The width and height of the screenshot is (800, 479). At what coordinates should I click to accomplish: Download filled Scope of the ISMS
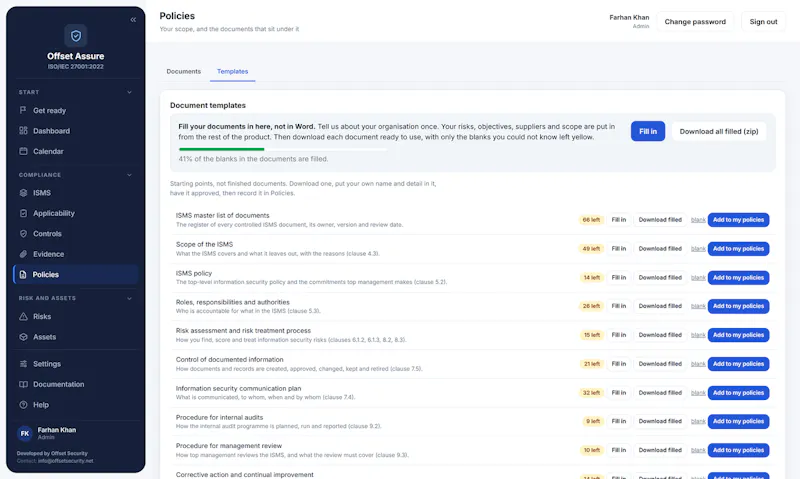click(660, 249)
